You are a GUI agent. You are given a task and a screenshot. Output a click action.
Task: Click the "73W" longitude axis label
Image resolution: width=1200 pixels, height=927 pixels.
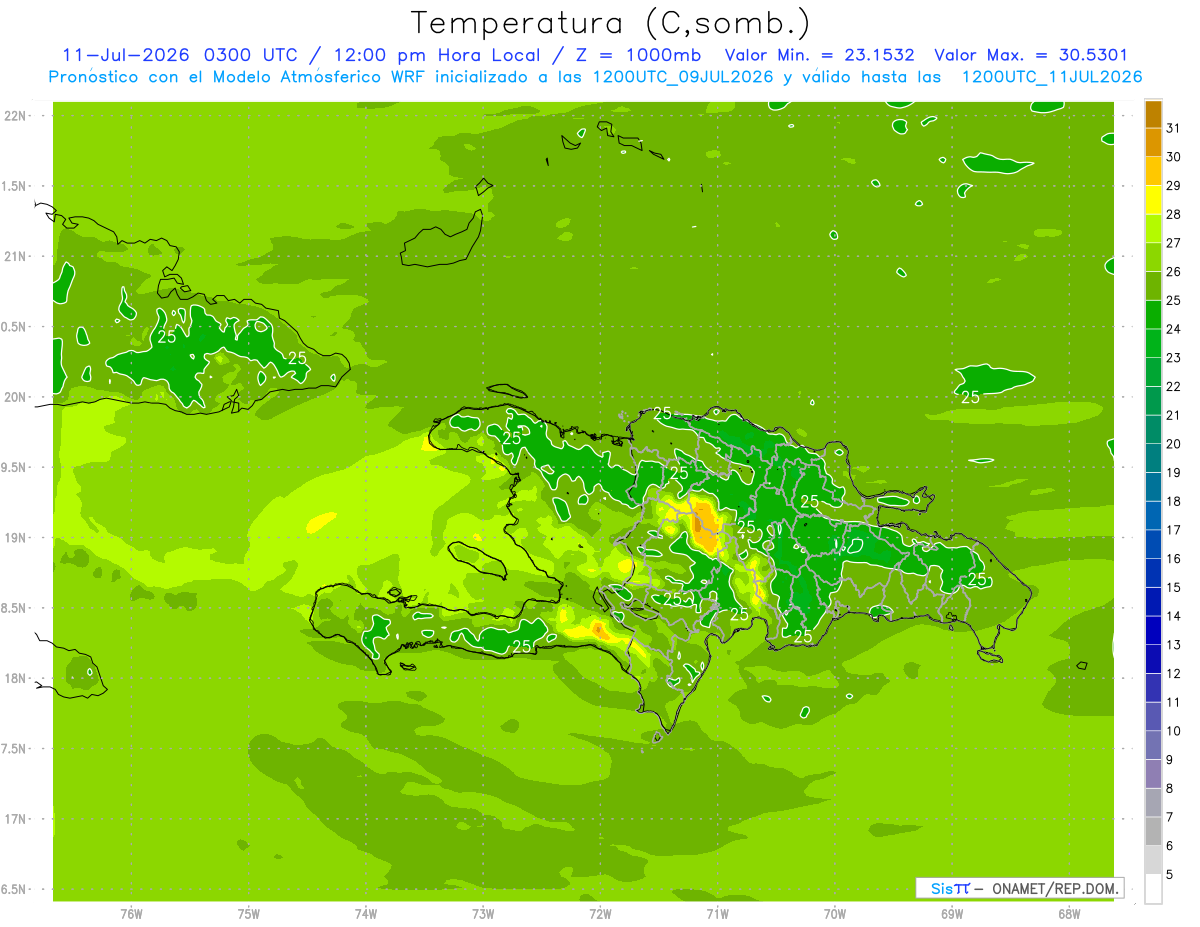[483, 914]
